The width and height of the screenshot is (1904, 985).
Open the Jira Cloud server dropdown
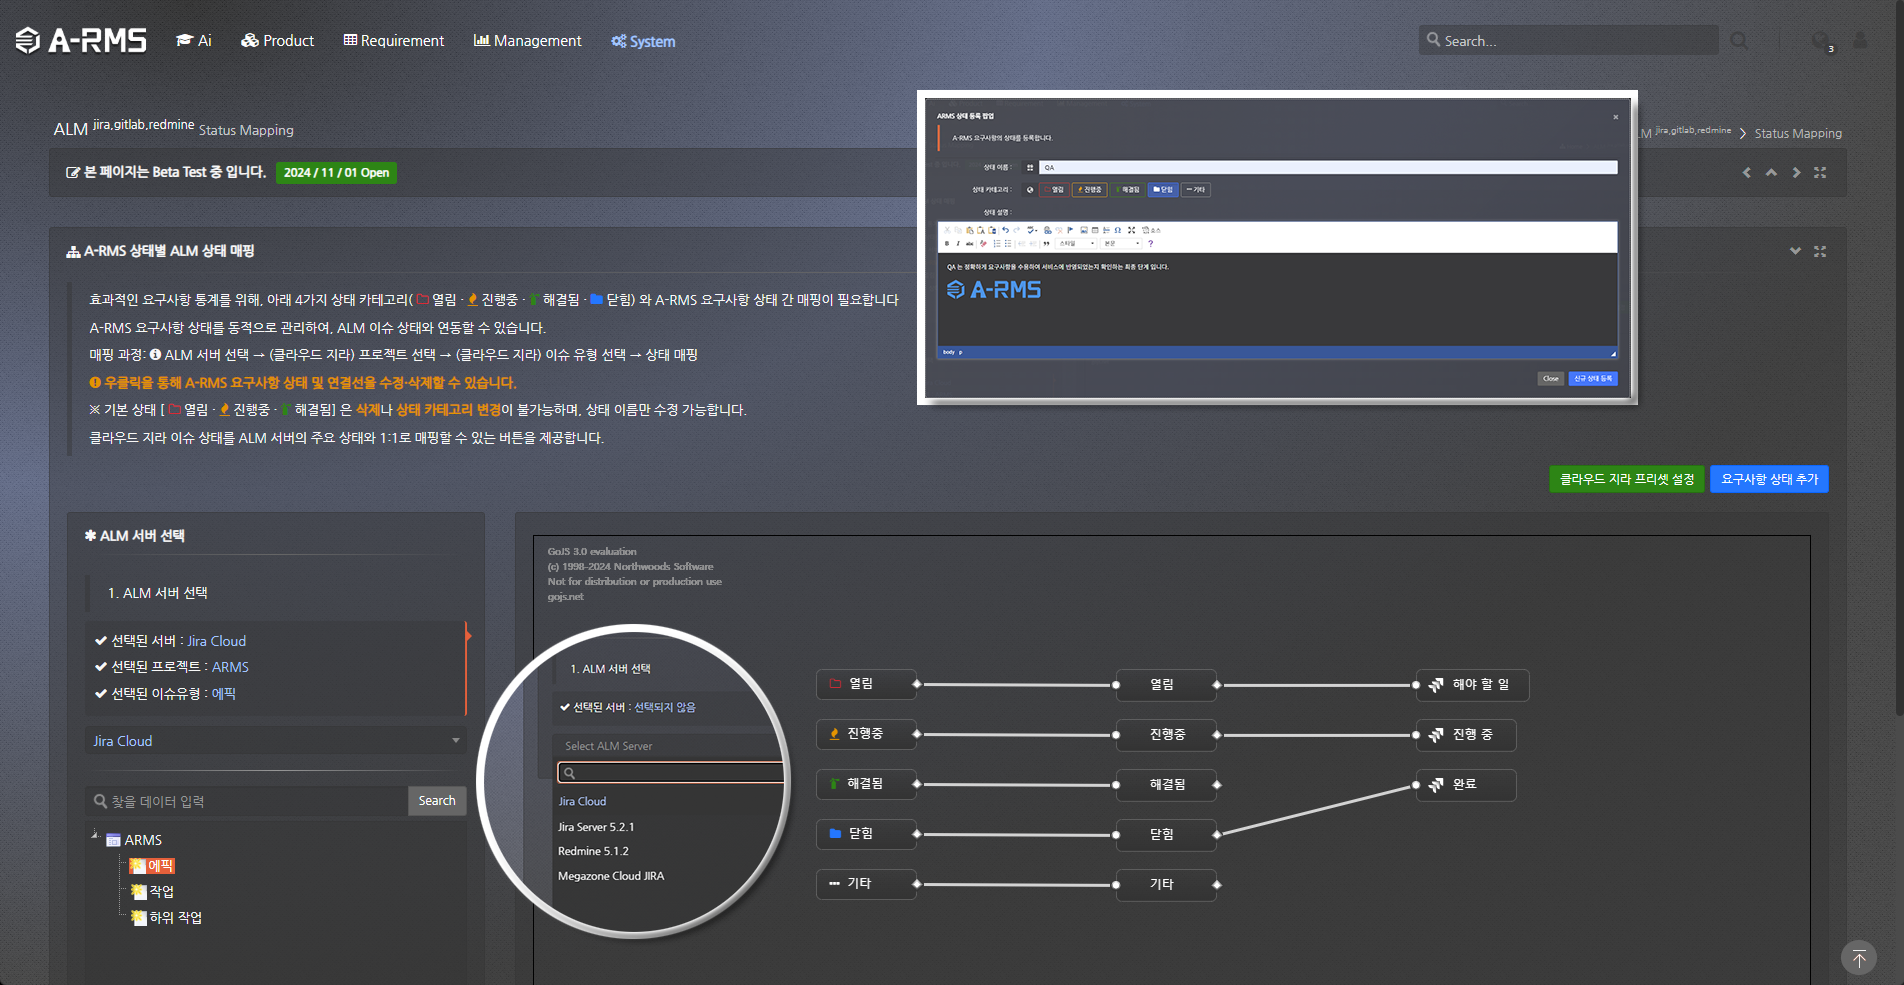pyautogui.click(x=275, y=741)
